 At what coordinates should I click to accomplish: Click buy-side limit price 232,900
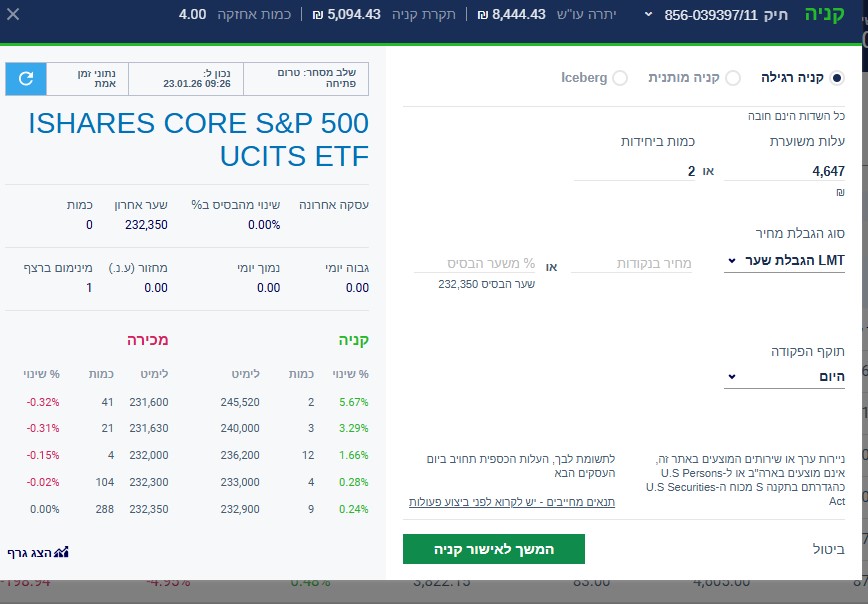(x=239, y=509)
